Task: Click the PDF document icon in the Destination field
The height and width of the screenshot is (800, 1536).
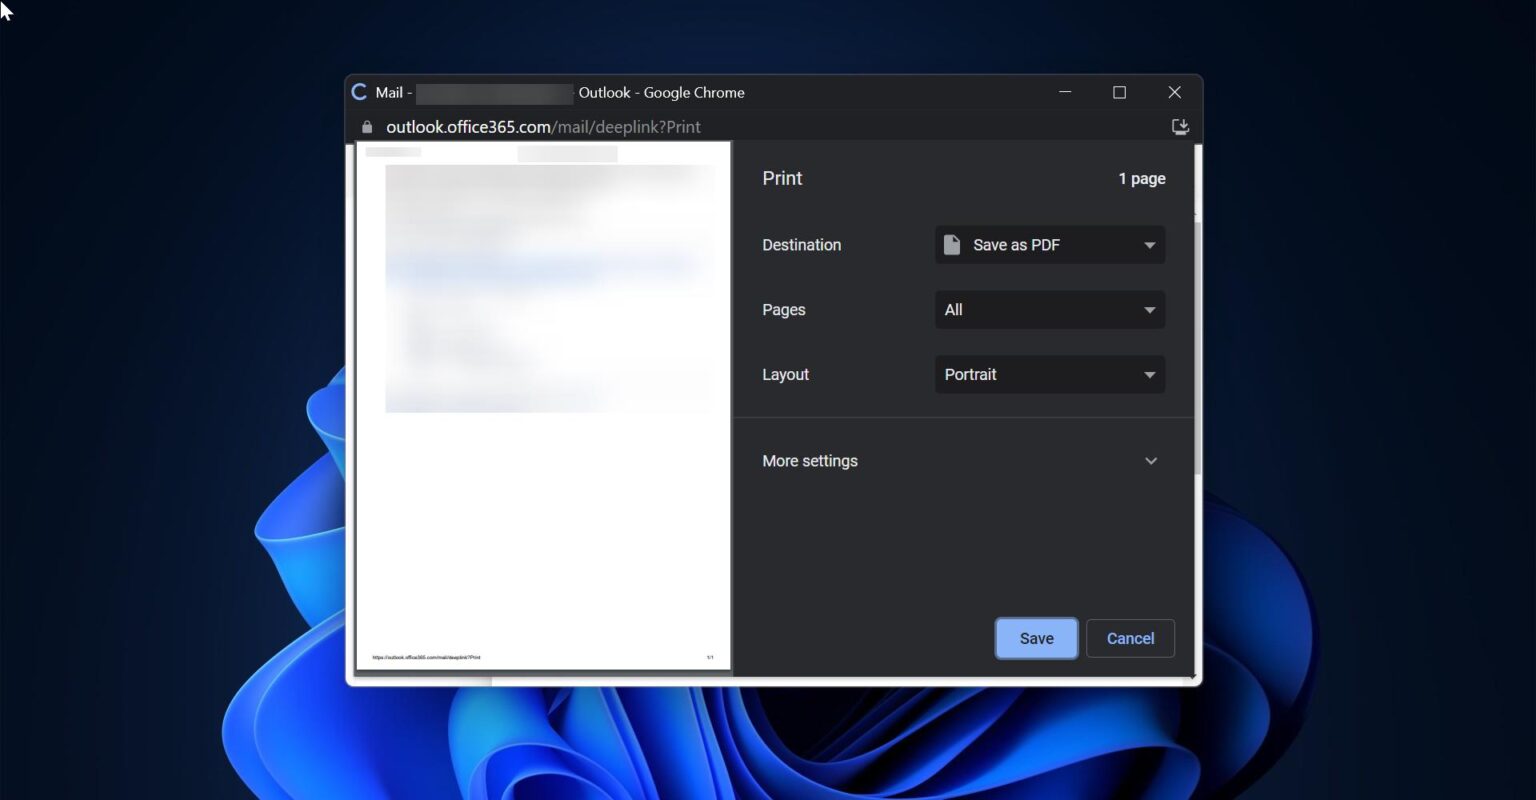Action: coord(951,244)
